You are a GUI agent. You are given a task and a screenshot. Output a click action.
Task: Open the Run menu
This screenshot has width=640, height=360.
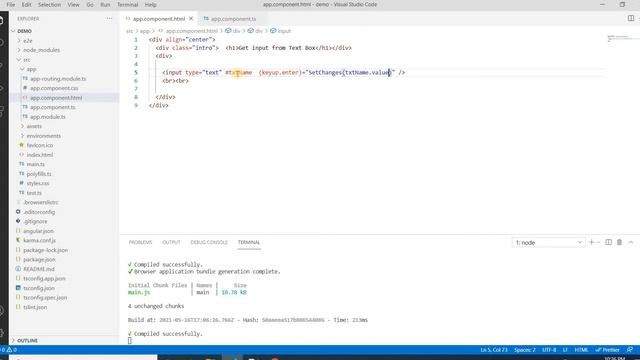(105, 4)
